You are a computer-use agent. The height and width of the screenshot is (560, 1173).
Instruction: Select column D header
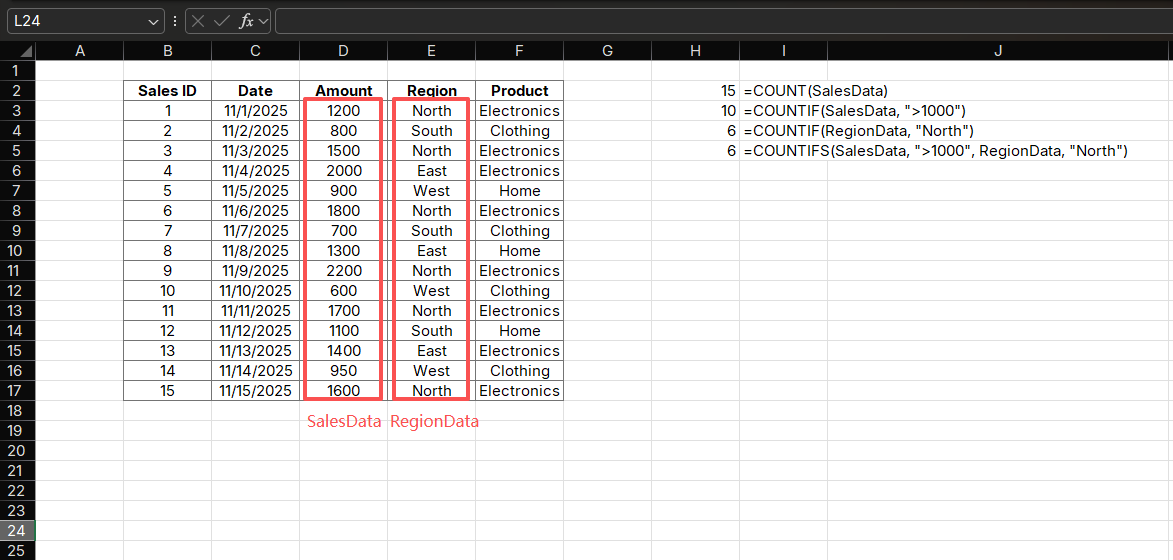(x=343, y=51)
